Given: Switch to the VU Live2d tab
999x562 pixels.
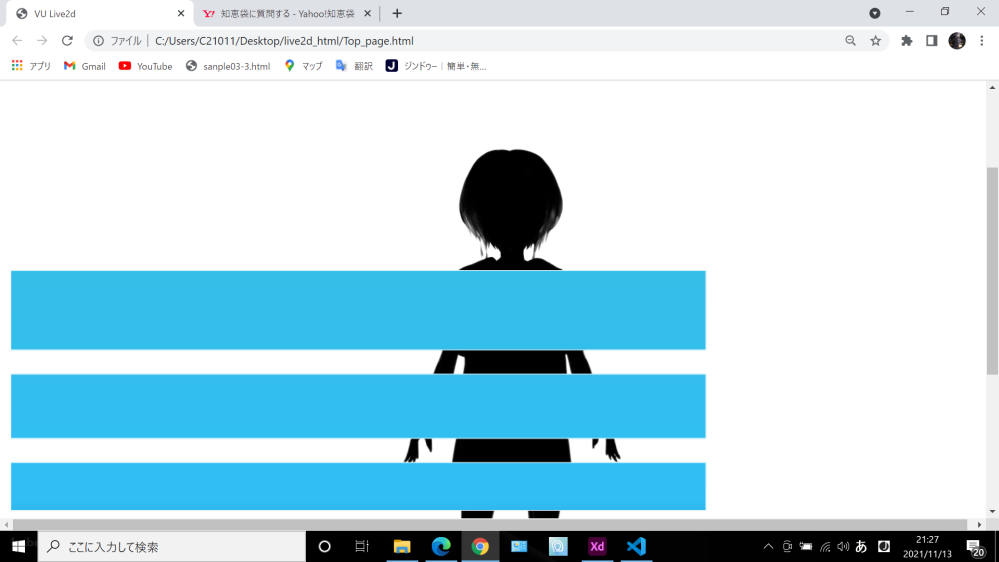Looking at the screenshot, I should [x=99, y=13].
